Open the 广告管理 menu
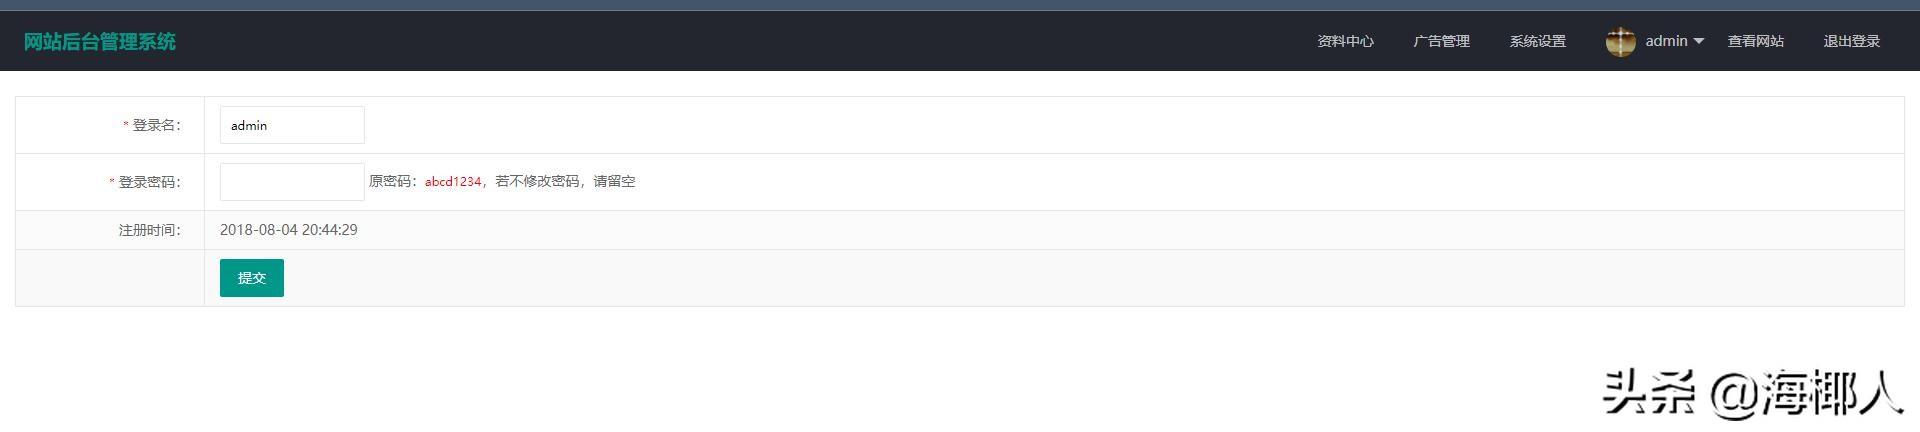Screen dimensions: 1920x432 coord(1441,41)
